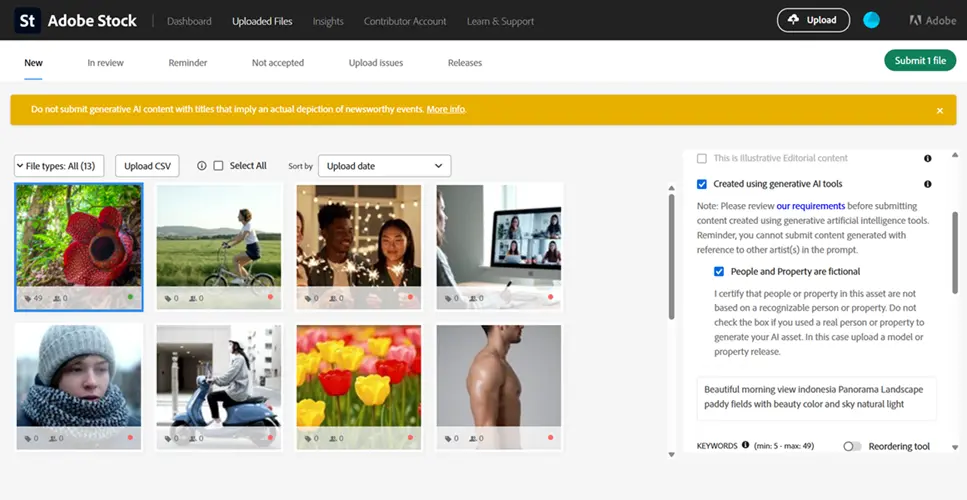Click keyword tag icon on the sparklers couple thumbnail
The height and width of the screenshot is (500, 967).
(308, 298)
